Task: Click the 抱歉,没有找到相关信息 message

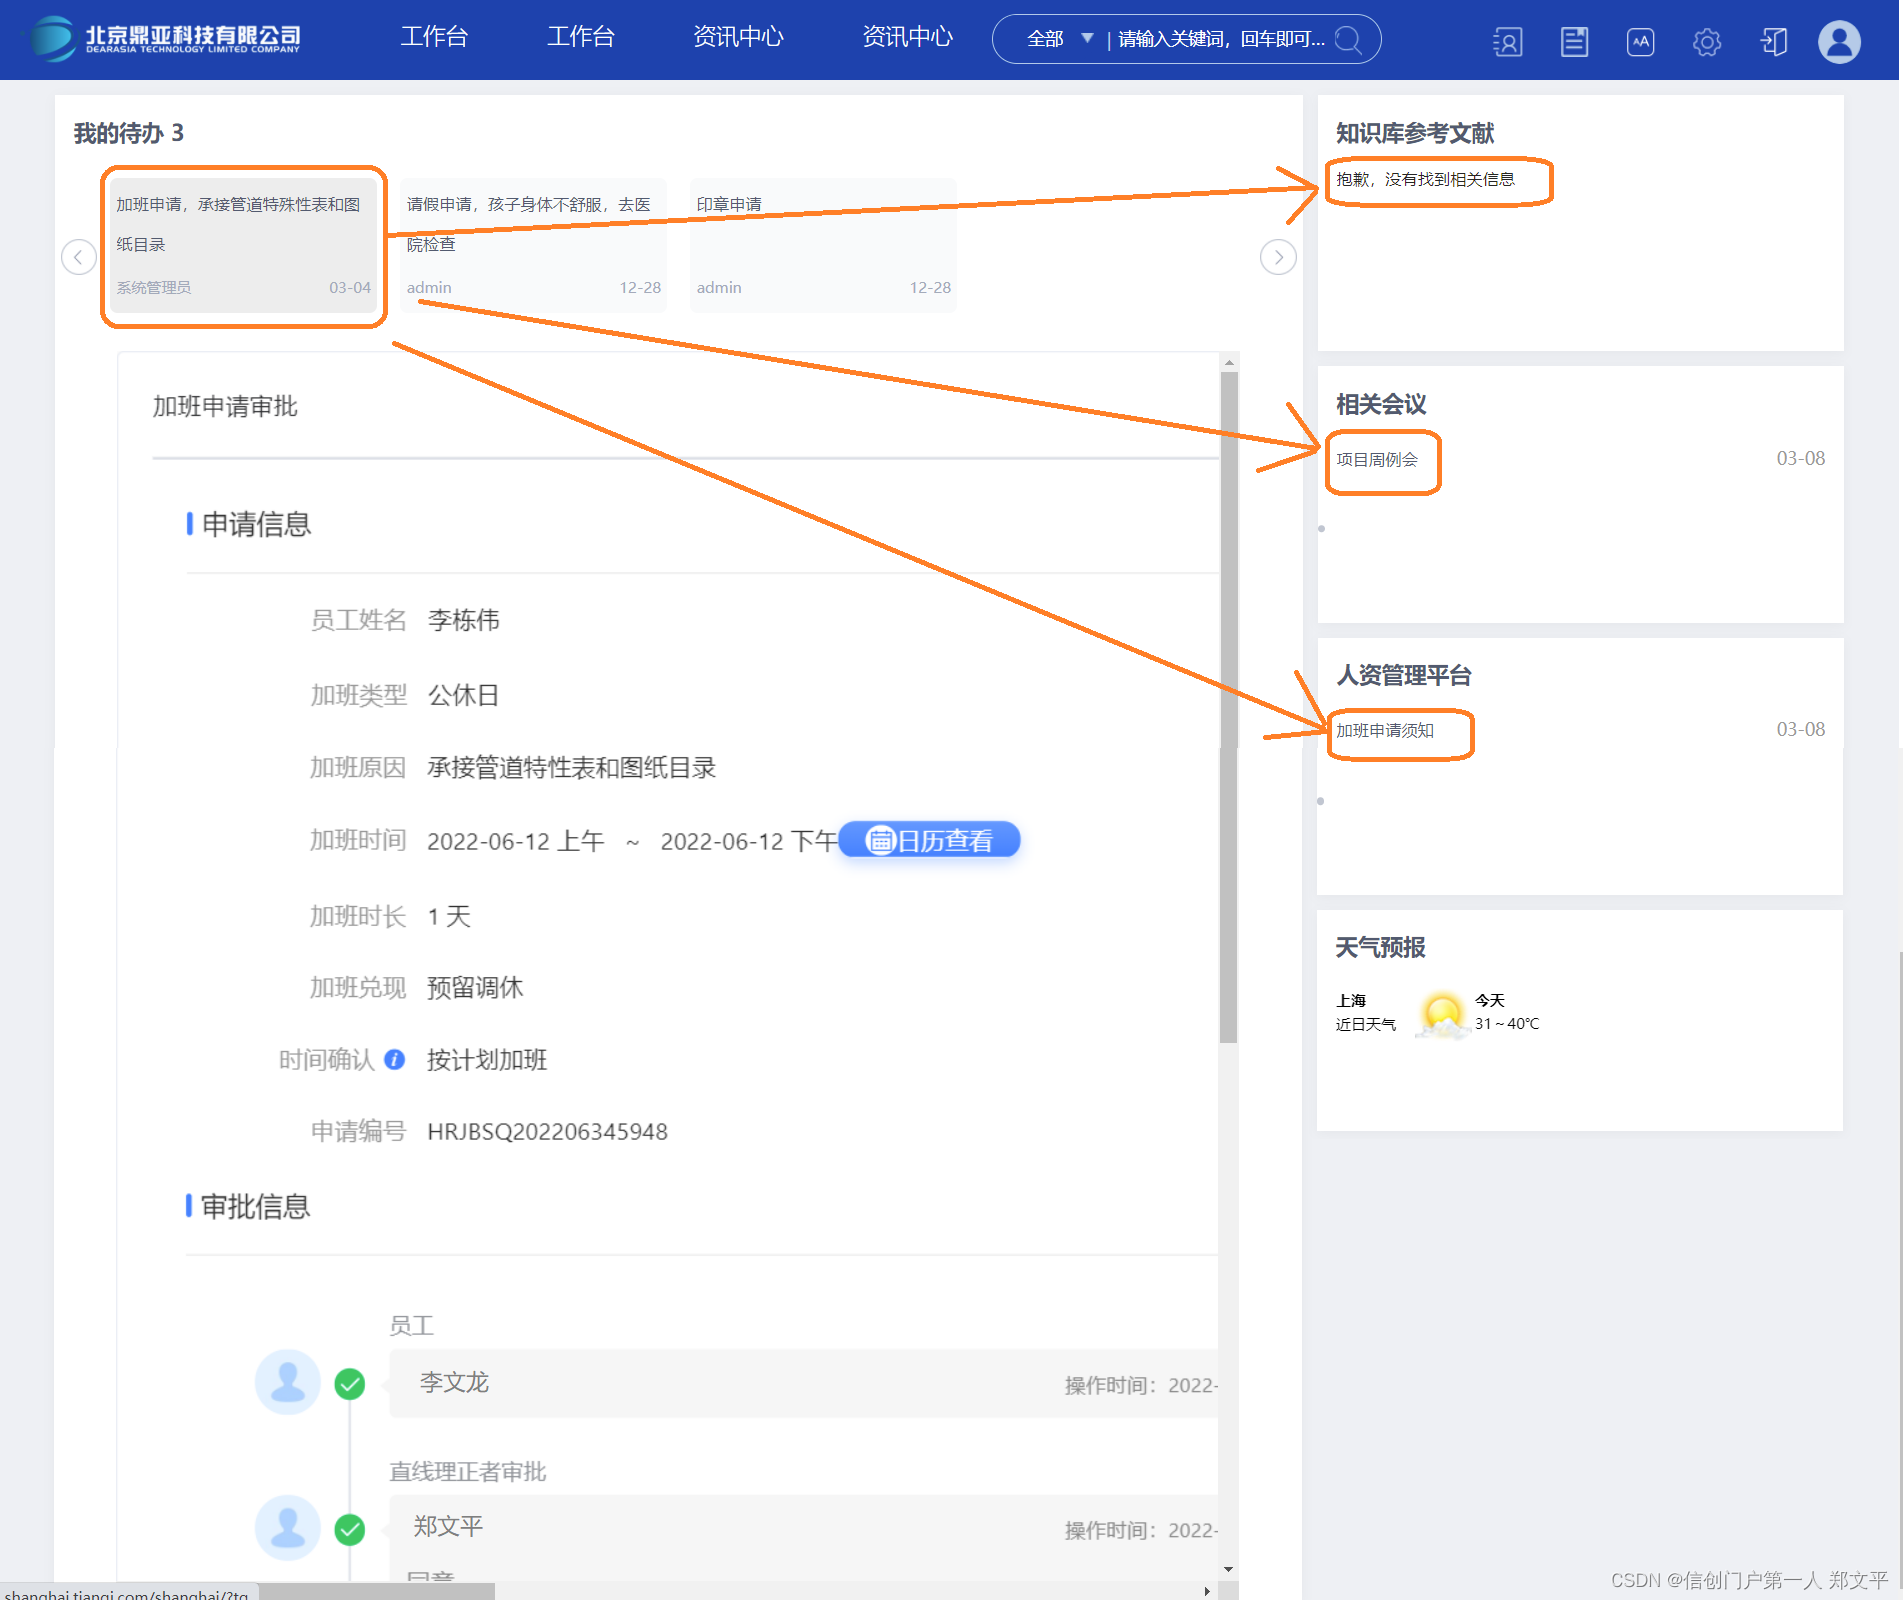Action: (x=1425, y=179)
